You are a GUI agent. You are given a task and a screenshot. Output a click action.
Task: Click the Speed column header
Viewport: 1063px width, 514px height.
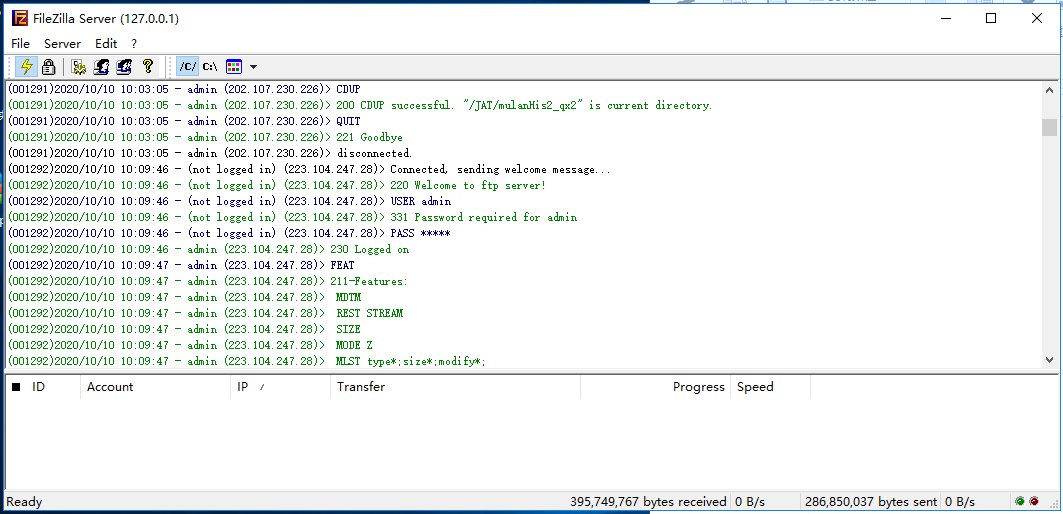point(770,387)
